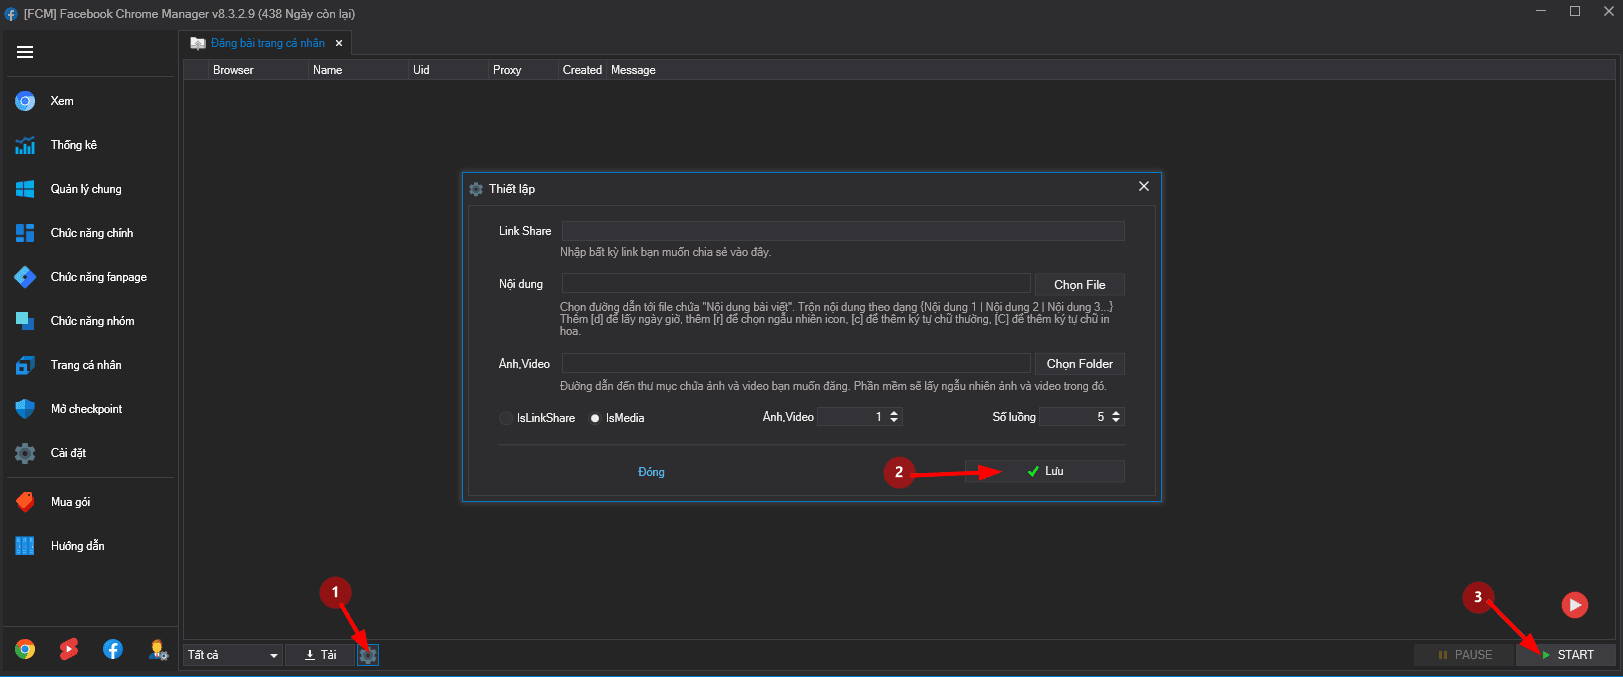Select the IsLinkShare radio button
Viewport: 1623px width, 677px height.
click(506, 418)
